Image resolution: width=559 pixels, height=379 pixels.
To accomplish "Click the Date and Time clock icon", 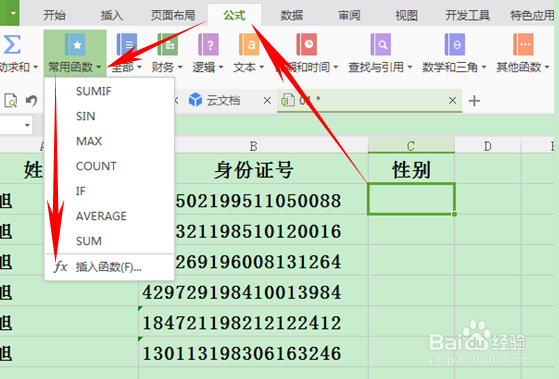I will tap(307, 45).
